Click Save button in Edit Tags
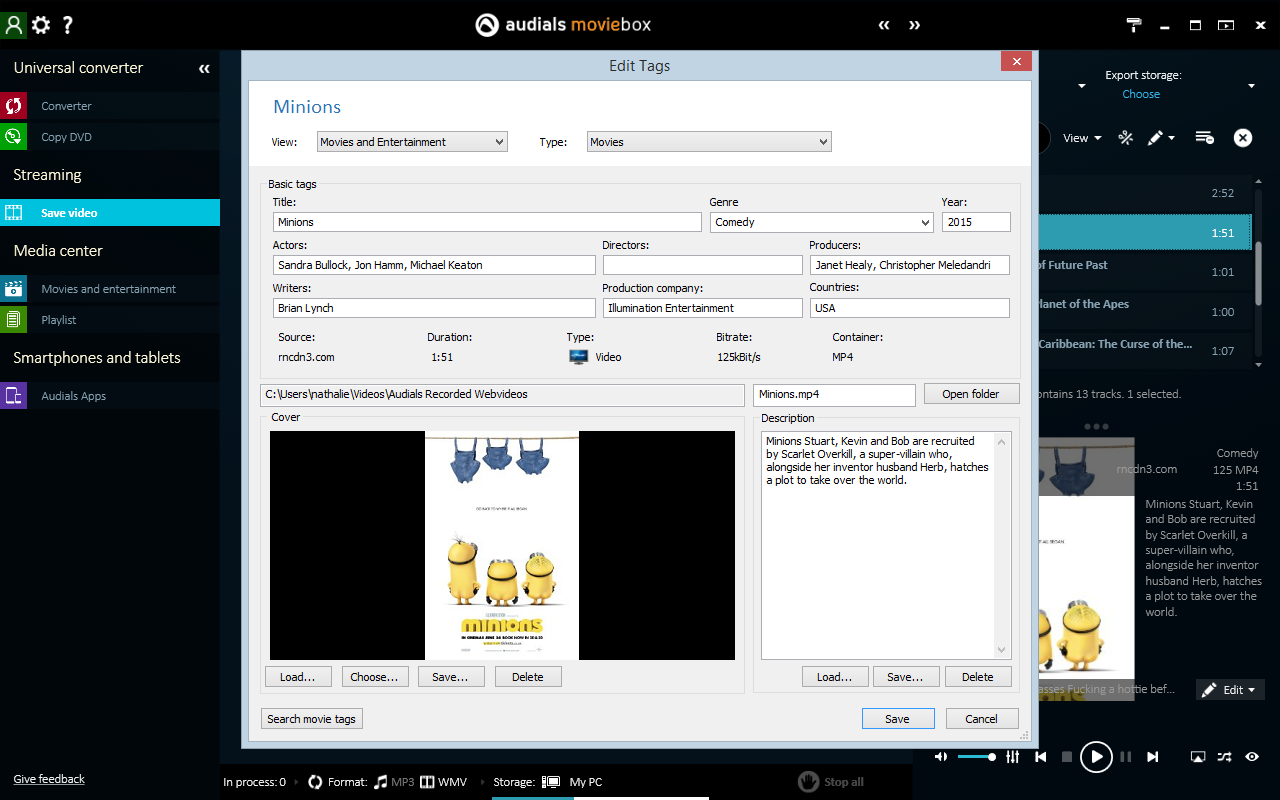 click(898, 719)
